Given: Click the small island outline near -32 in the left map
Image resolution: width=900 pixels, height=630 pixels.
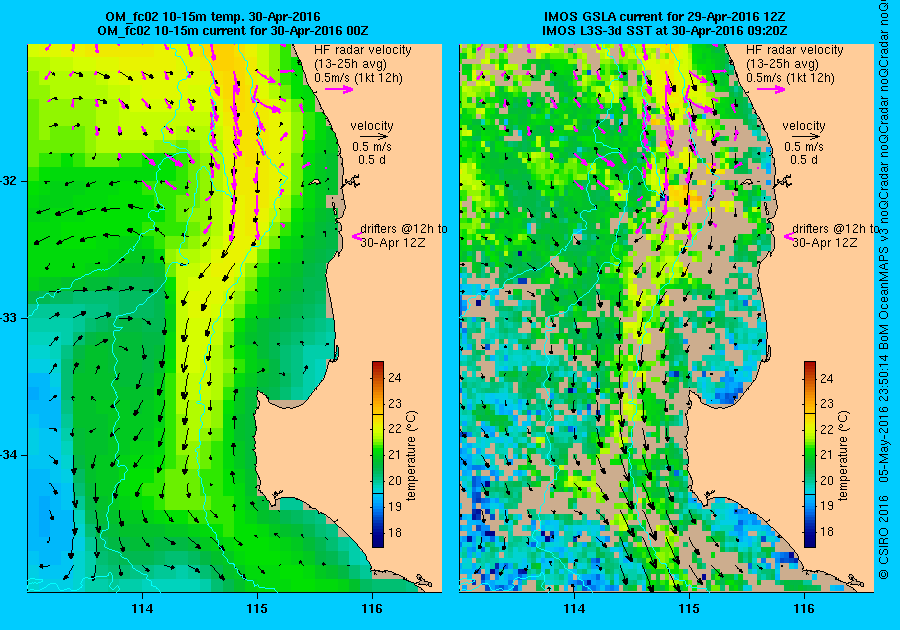Looking at the screenshot, I should (314, 183).
